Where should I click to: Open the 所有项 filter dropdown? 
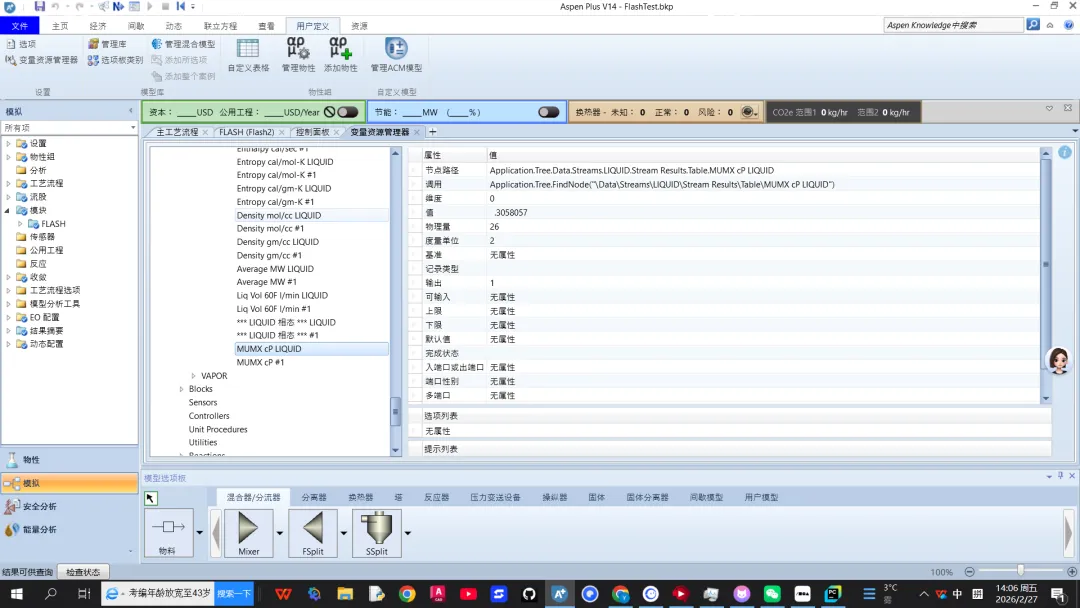133,128
